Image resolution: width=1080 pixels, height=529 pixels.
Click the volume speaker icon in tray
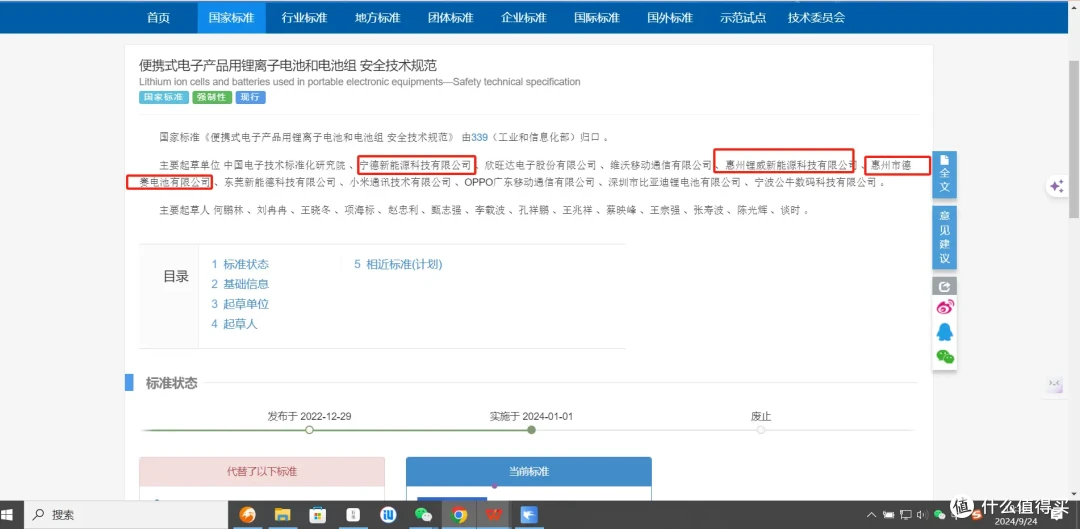(922, 515)
